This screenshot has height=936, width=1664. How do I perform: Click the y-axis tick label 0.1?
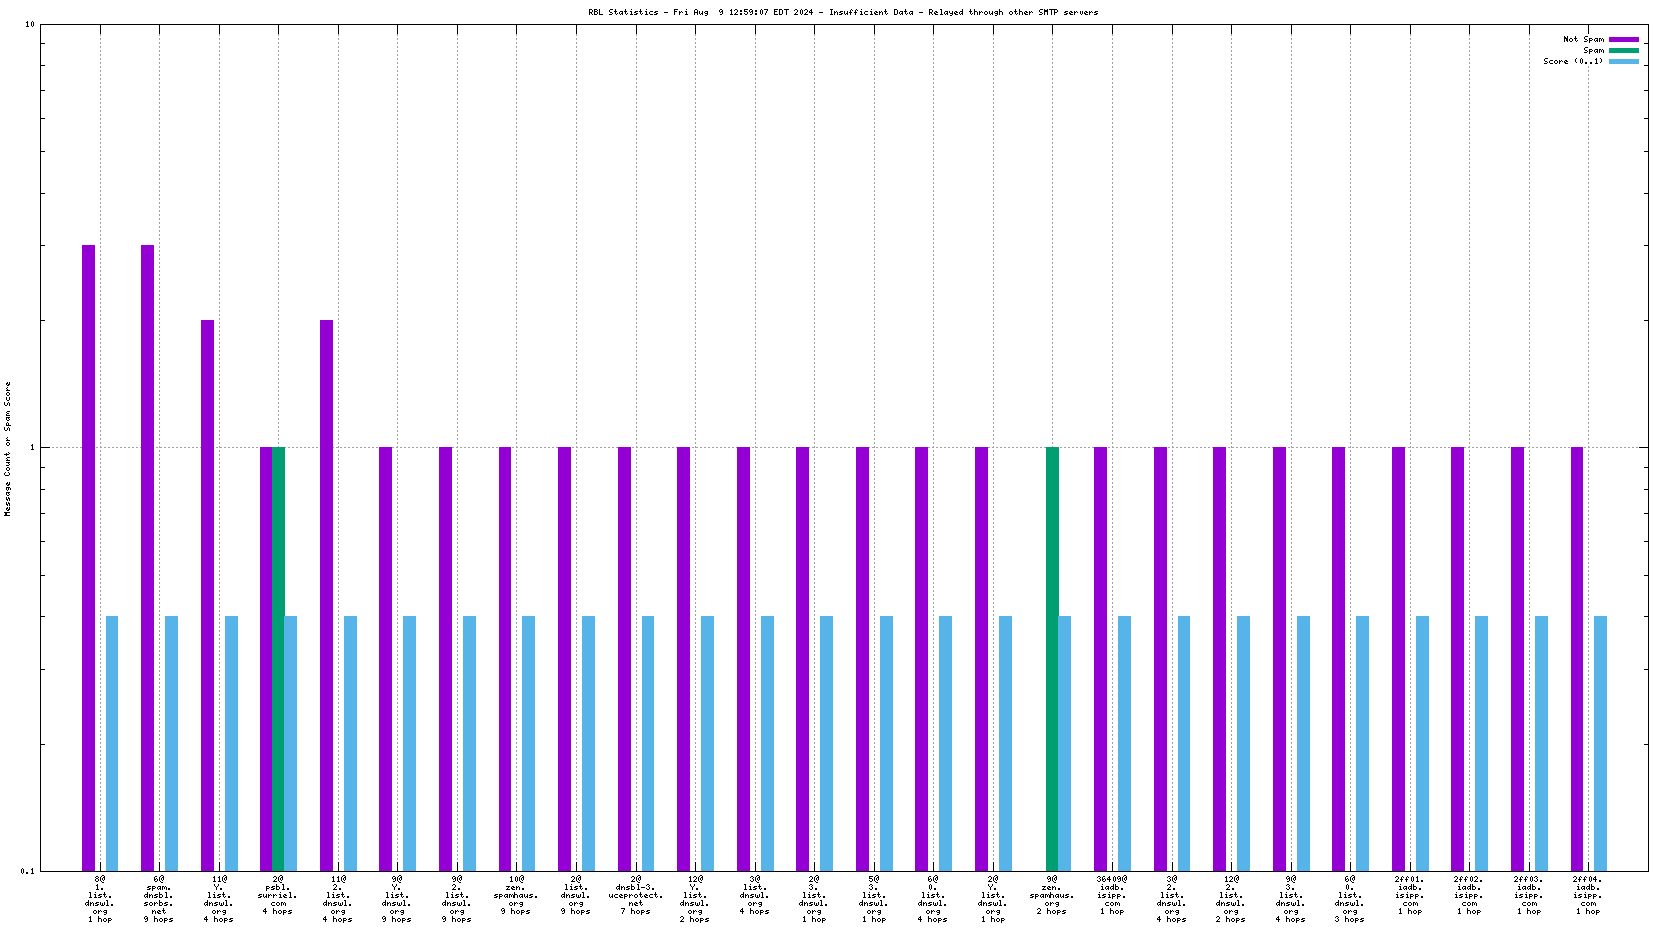(27, 871)
